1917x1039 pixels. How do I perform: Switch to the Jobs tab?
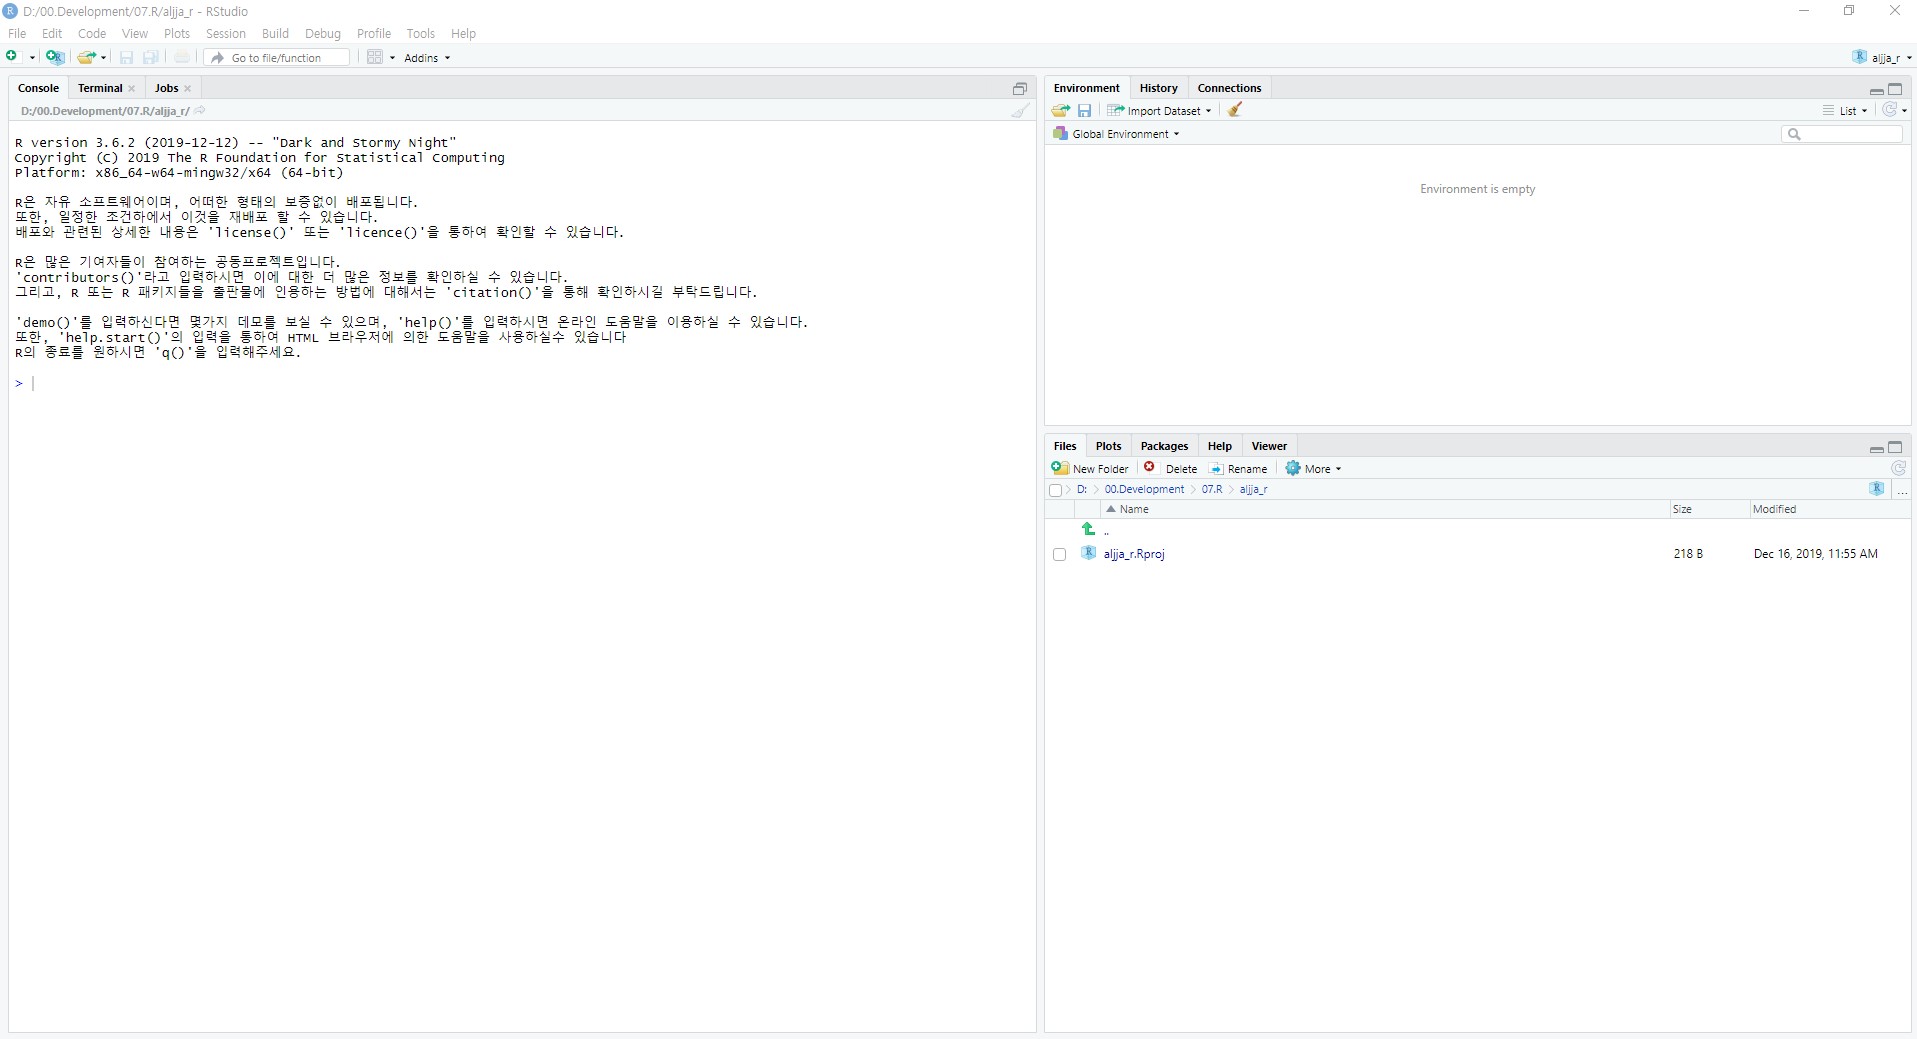[x=167, y=88]
